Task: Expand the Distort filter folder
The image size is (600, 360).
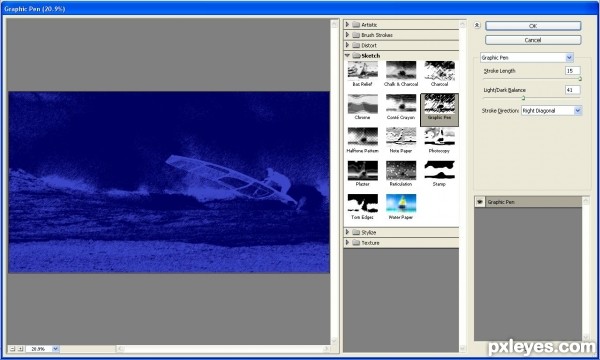Action: tap(347, 45)
